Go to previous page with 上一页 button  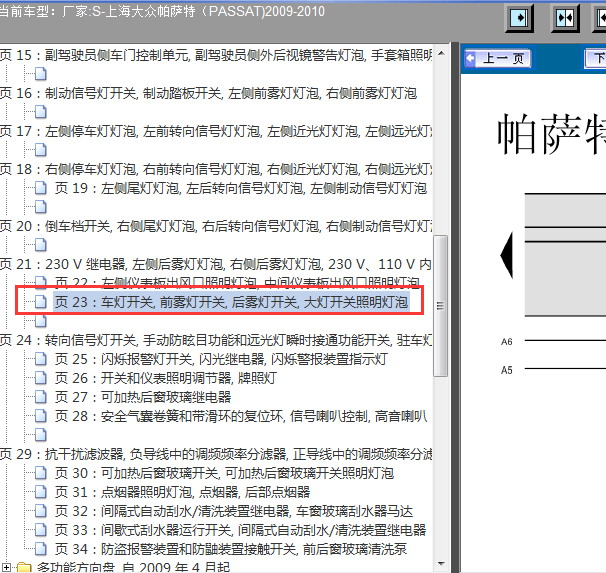click(498, 58)
